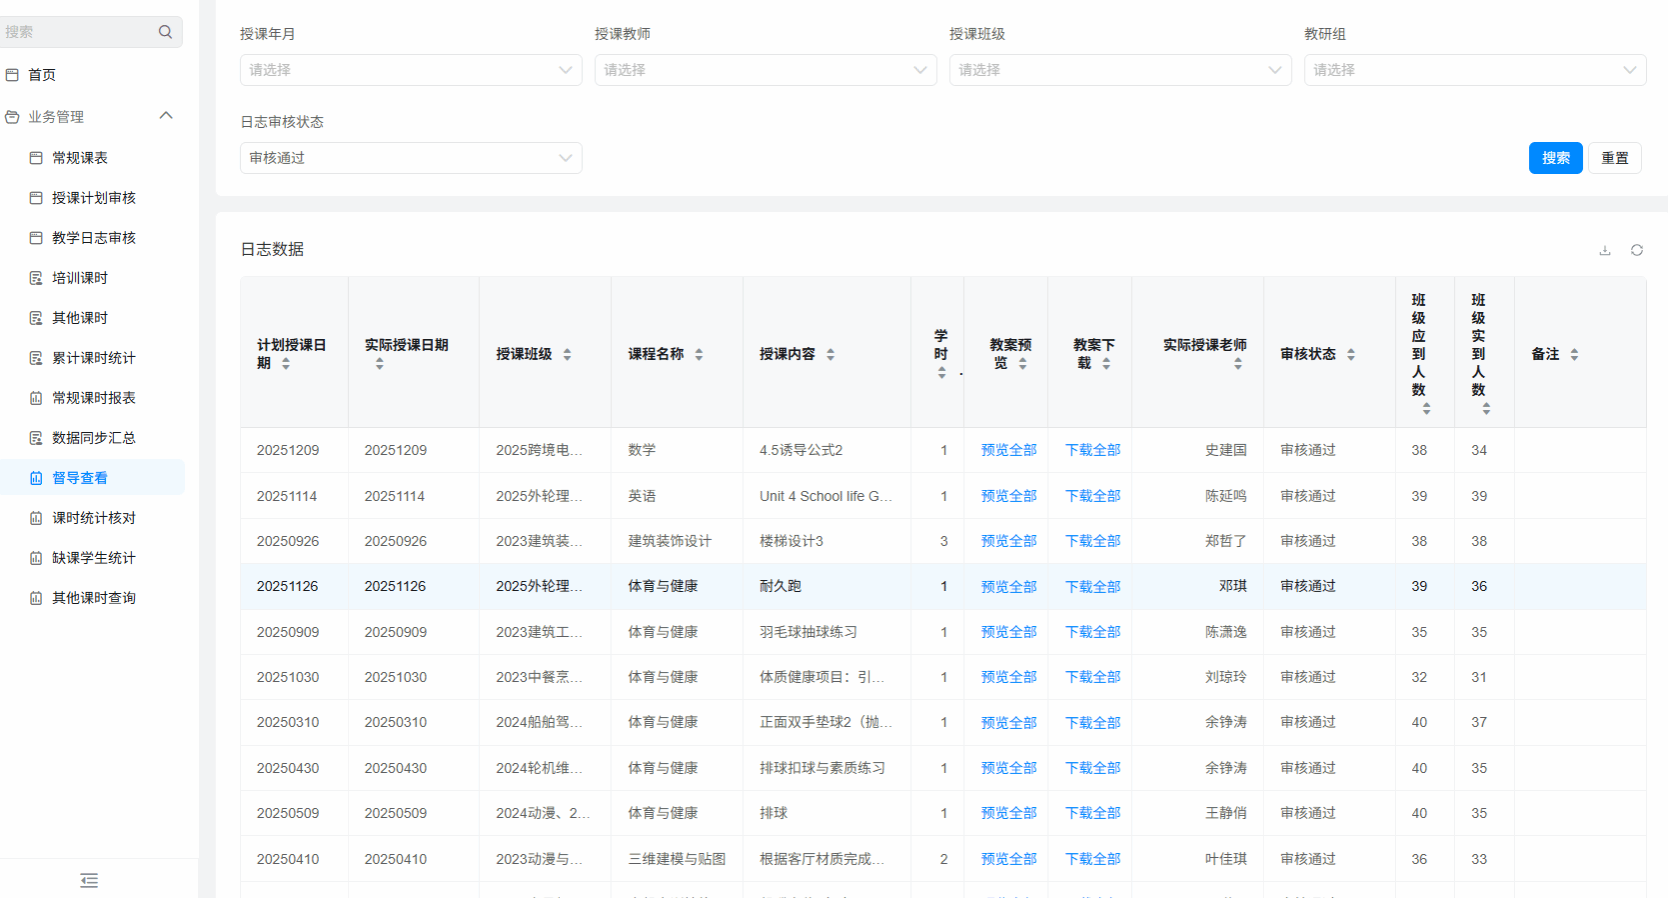Open 授课计划审核 menu item
The image size is (1668, 898).
(92, 198)
